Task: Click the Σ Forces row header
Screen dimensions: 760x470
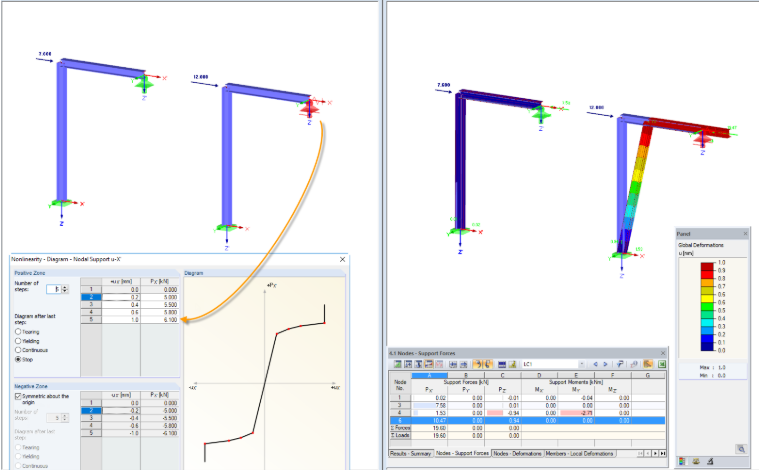Action: coord(400,428)
